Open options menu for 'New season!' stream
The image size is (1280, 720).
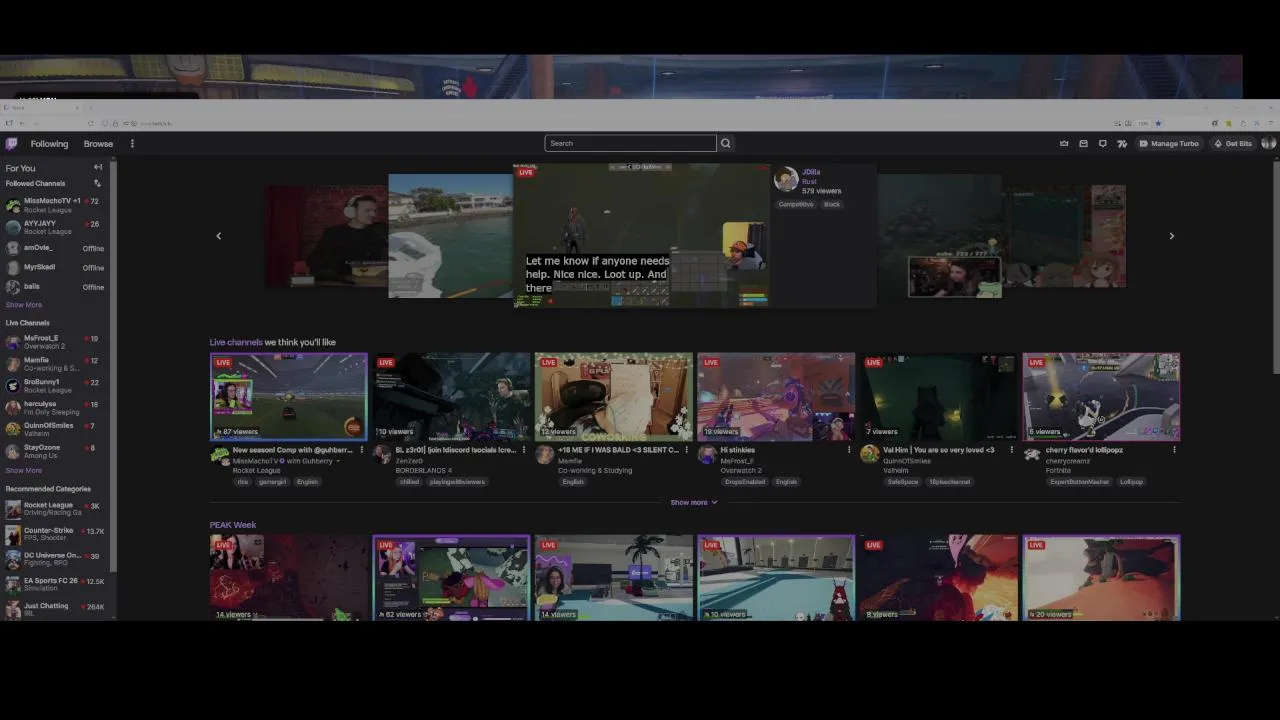(362, 450)
